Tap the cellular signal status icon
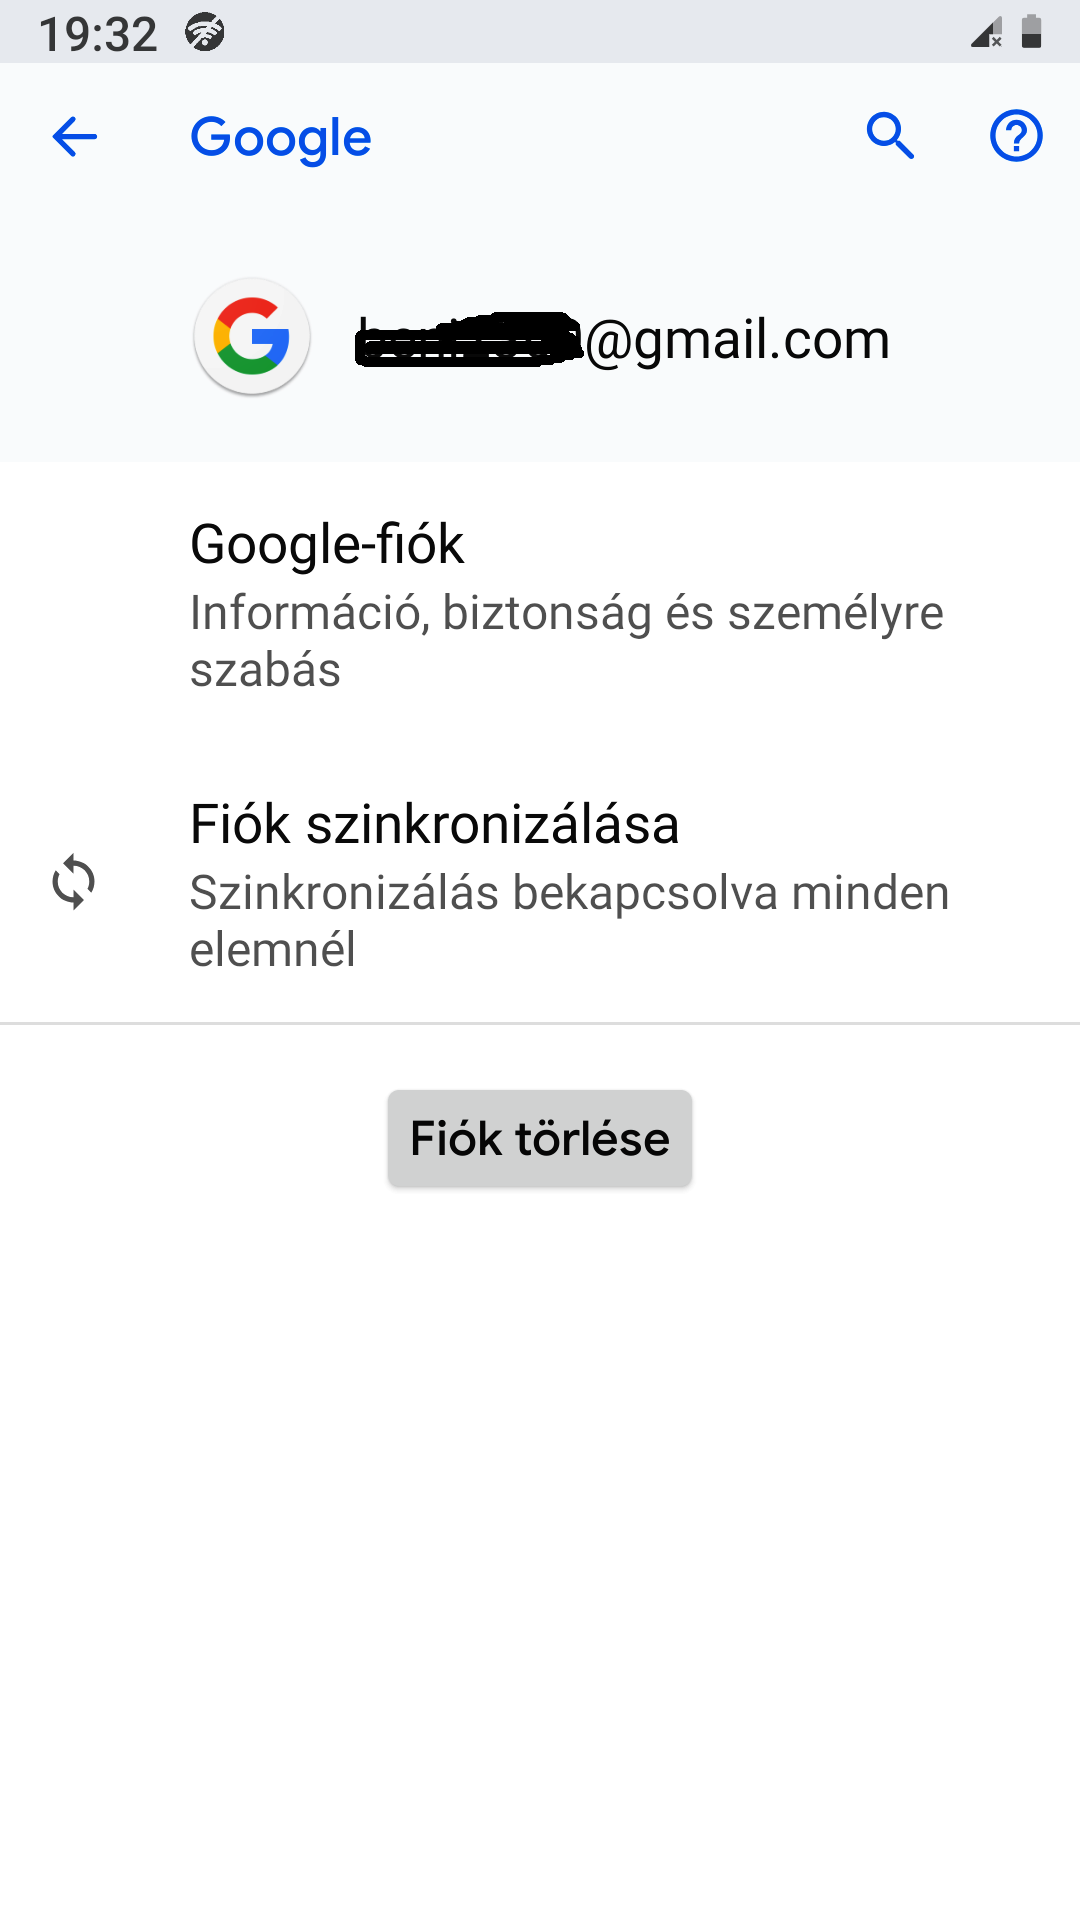 click(x=987, y=32)
